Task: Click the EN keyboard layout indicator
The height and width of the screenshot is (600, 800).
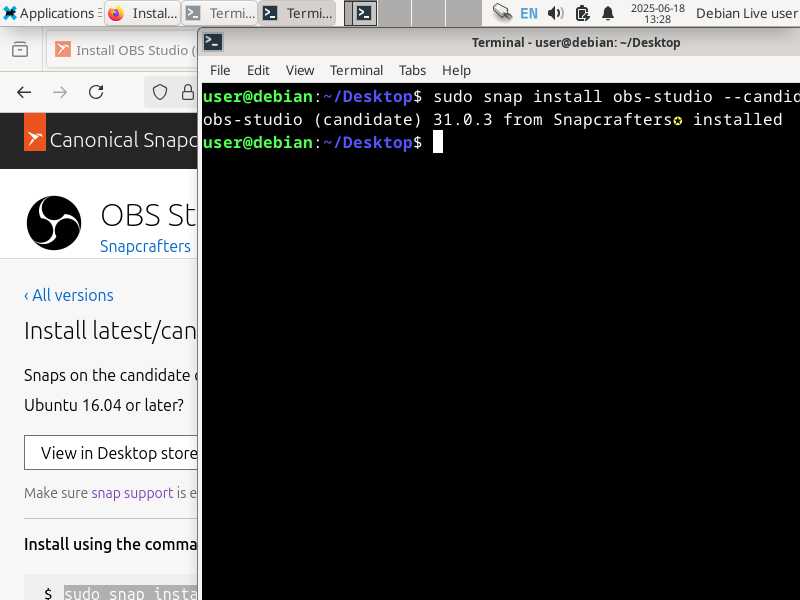Action: coord(529,13)
